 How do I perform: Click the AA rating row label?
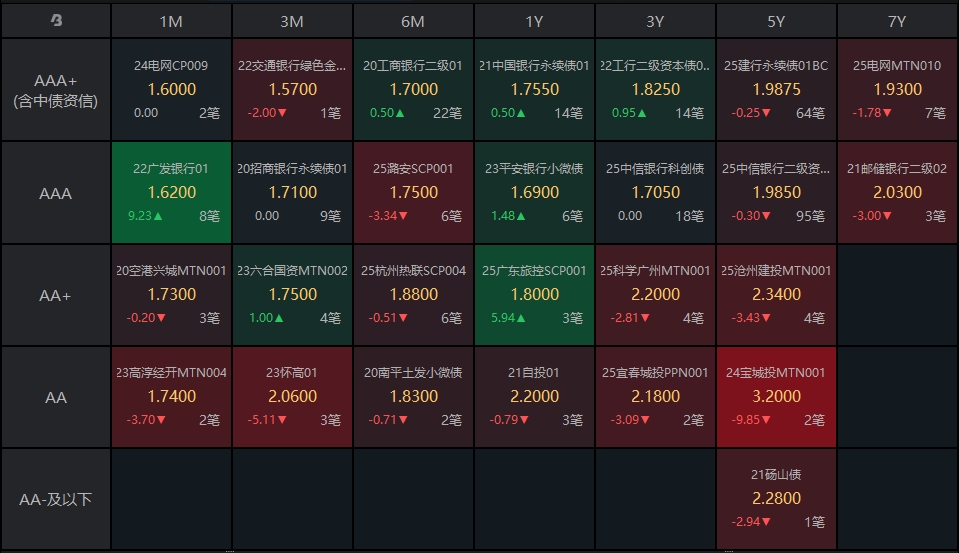(56, 398)
